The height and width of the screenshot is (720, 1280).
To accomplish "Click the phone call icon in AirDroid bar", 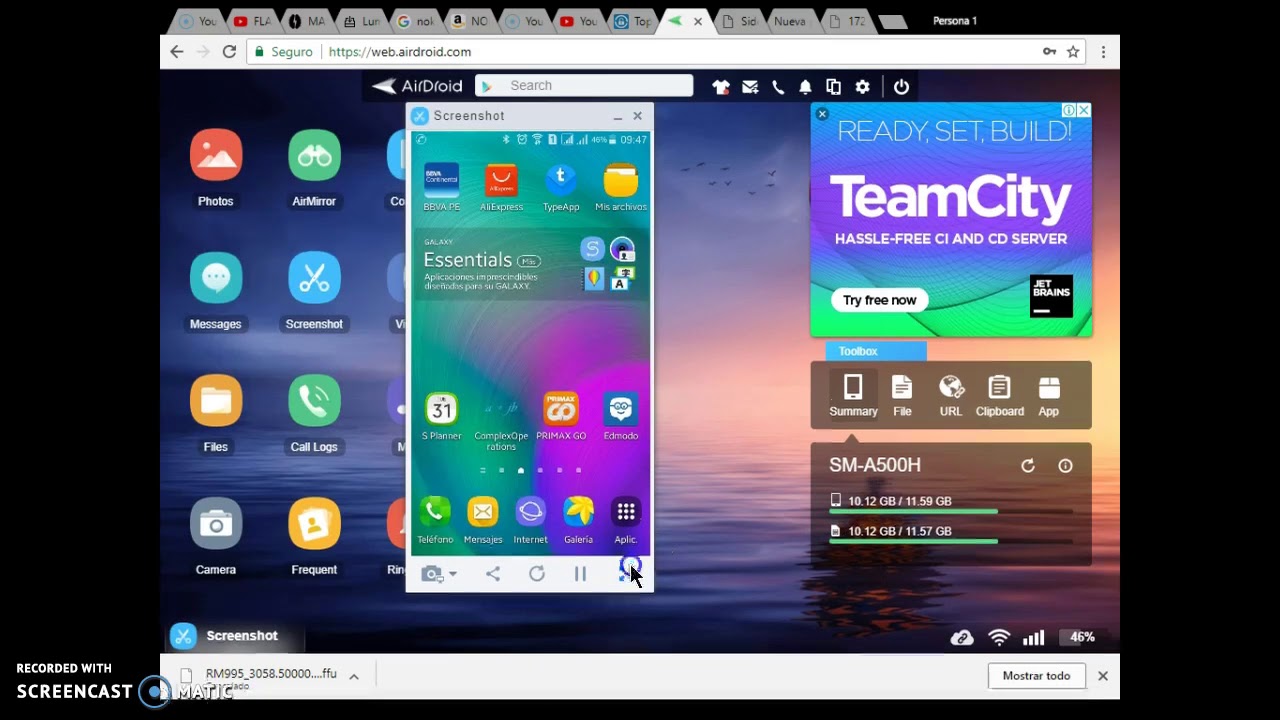I will tap(778, 87).
